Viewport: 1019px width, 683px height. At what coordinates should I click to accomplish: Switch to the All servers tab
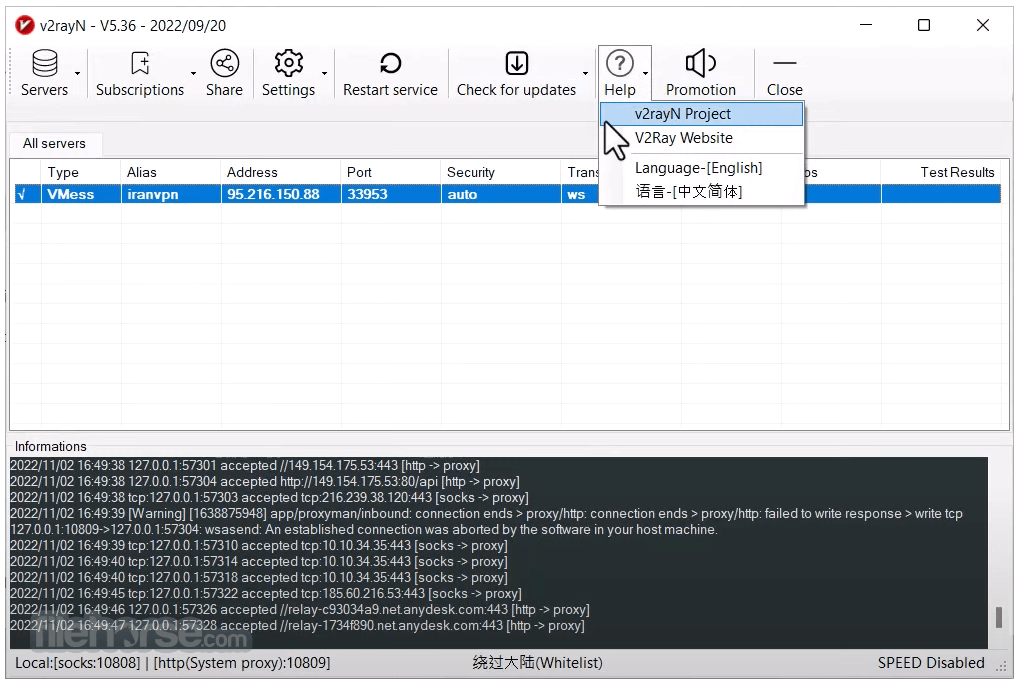55,144
